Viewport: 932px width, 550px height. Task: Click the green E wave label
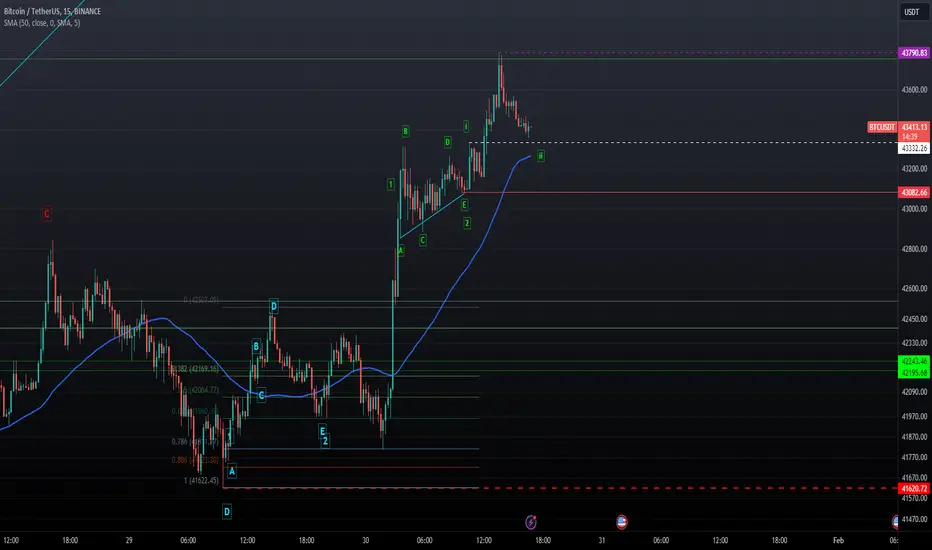coord(464,205)
